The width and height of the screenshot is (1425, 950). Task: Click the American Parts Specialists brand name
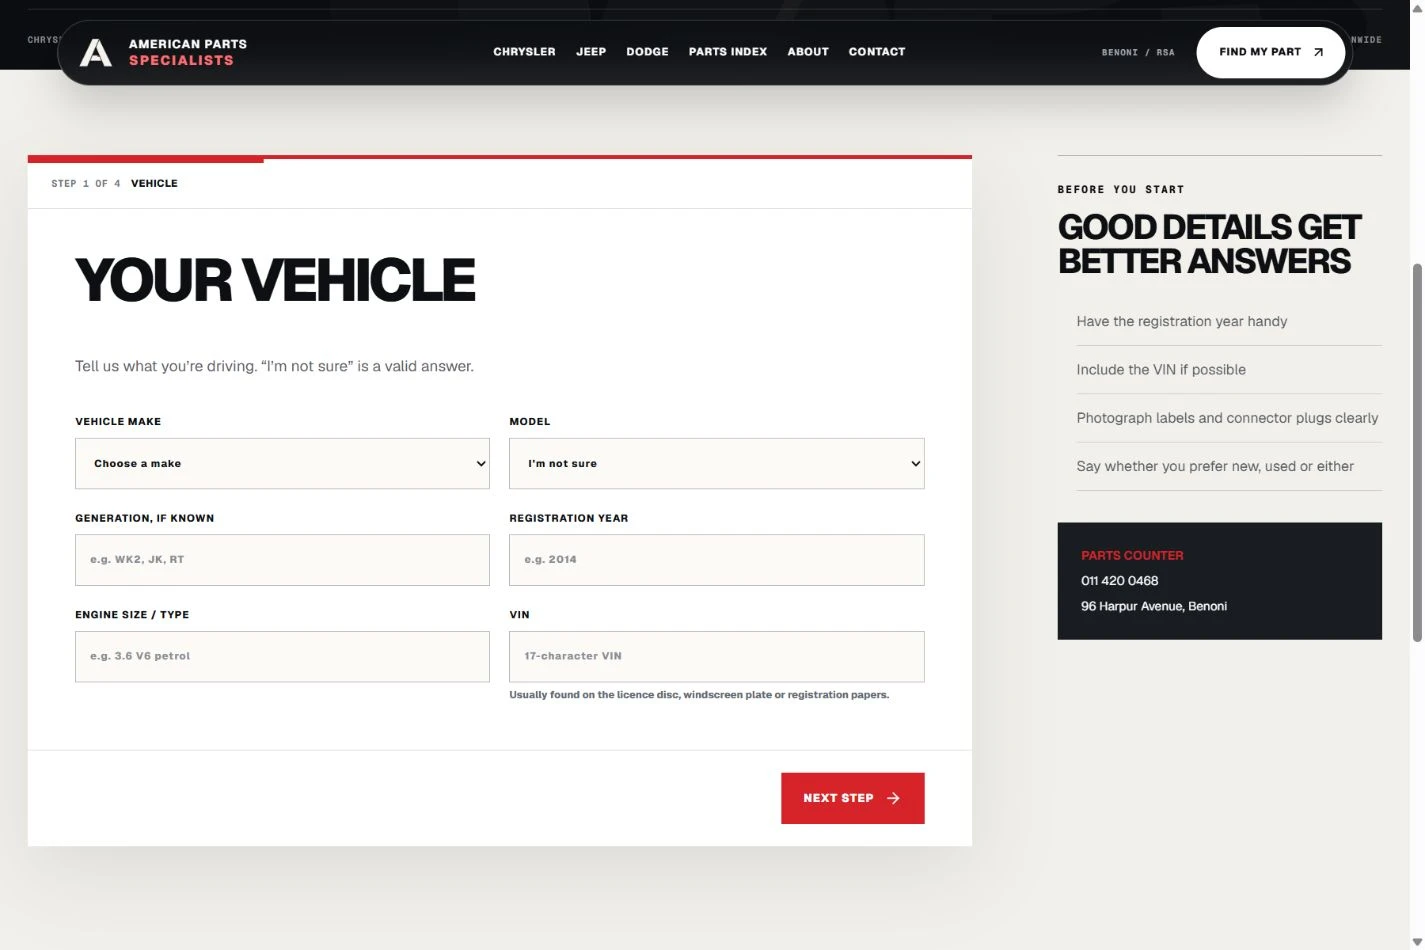pyautogui.click(x=188, y=52)
